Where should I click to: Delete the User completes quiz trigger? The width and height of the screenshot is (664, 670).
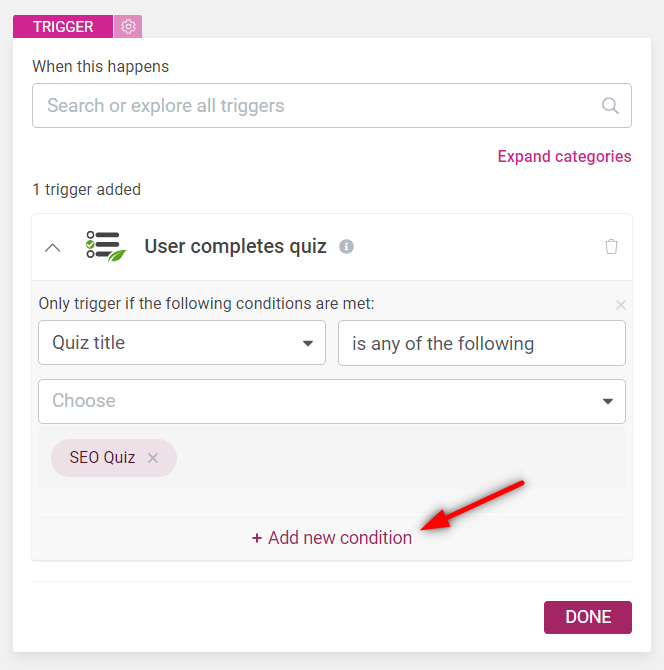pyautogui.click(x=612, y=246)
